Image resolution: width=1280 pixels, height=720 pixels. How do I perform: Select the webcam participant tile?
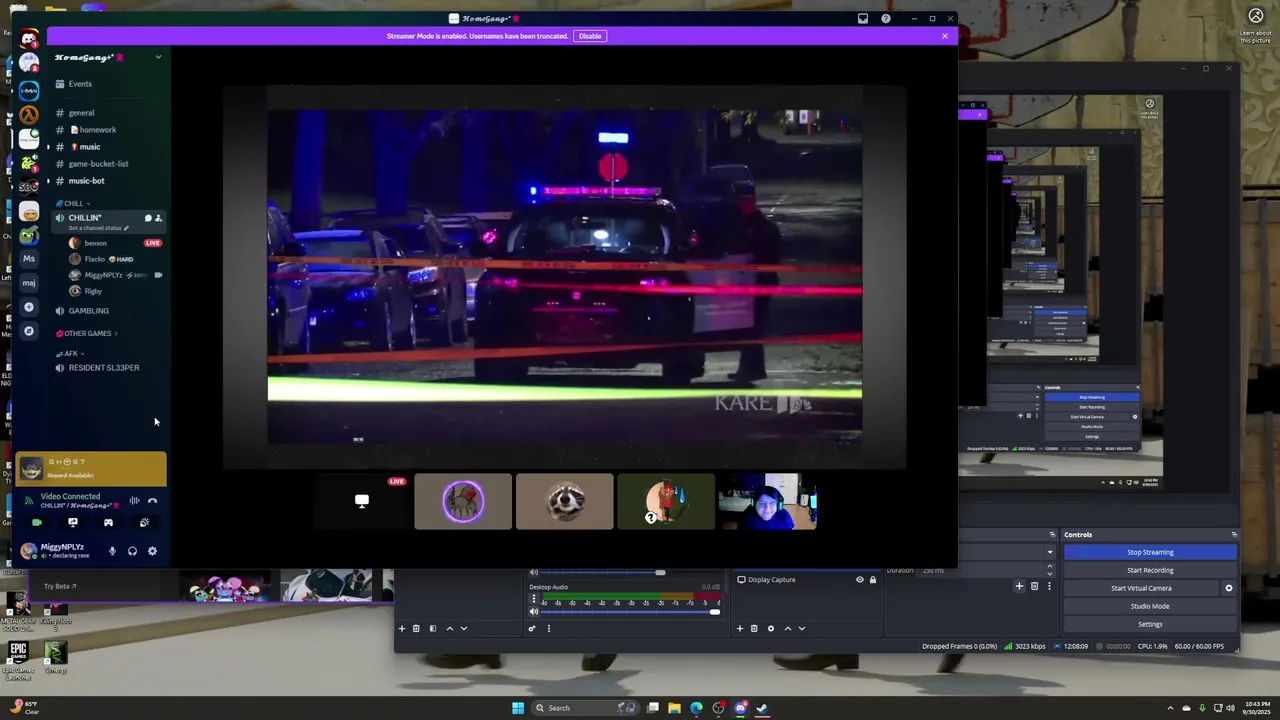pos(767,501)
